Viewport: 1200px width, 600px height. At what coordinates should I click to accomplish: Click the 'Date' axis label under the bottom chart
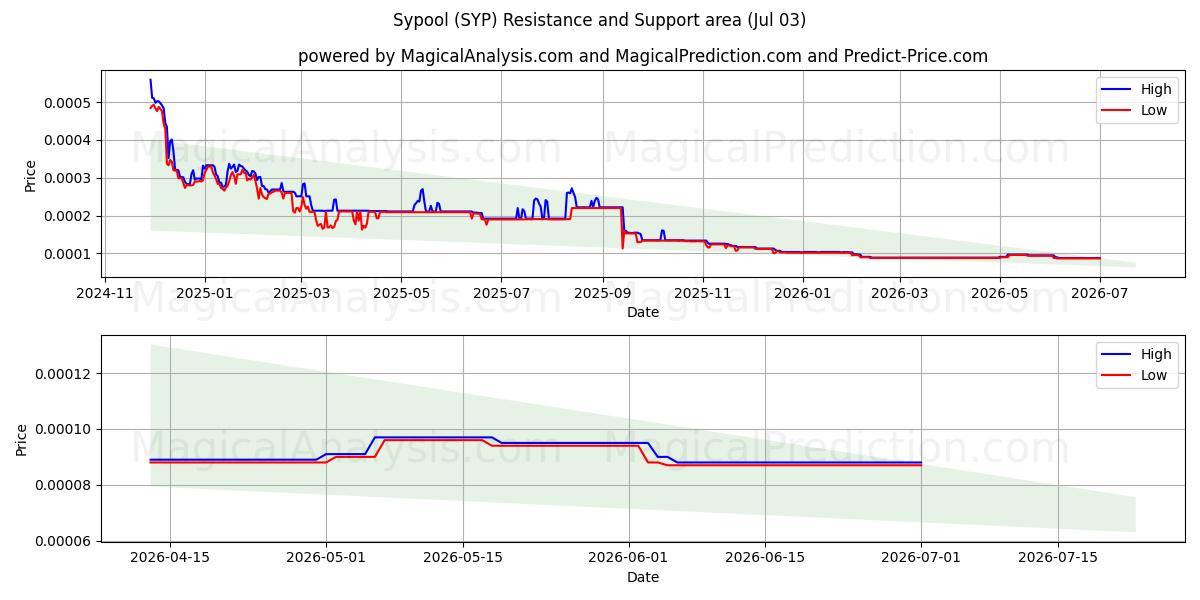[642, 577]
